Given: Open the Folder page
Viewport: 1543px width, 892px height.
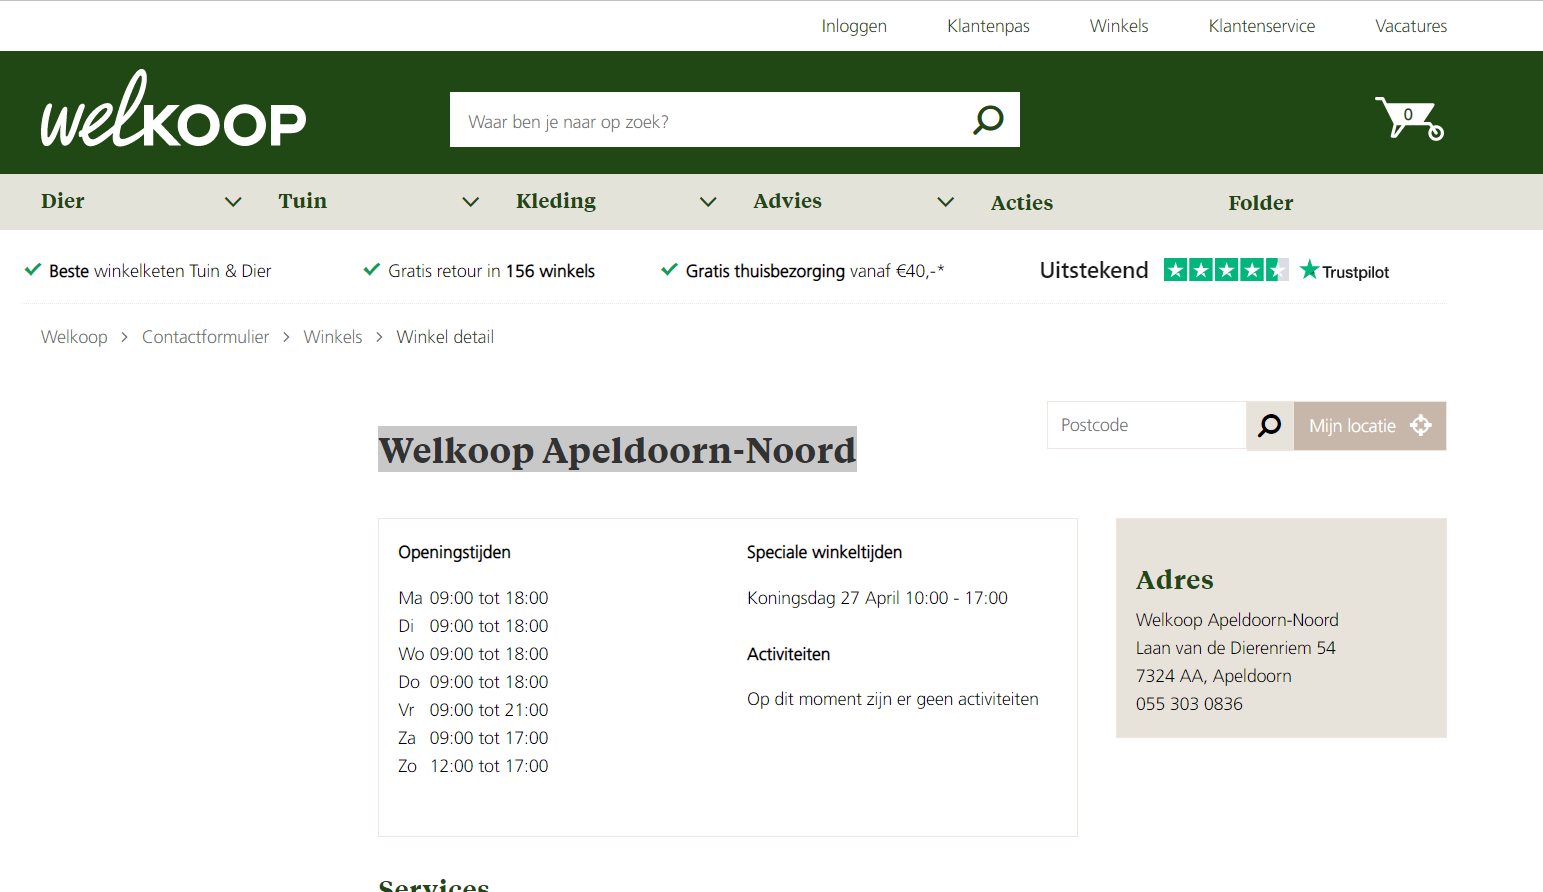Looking at the screenshot, I should (x=1260, y=203).
